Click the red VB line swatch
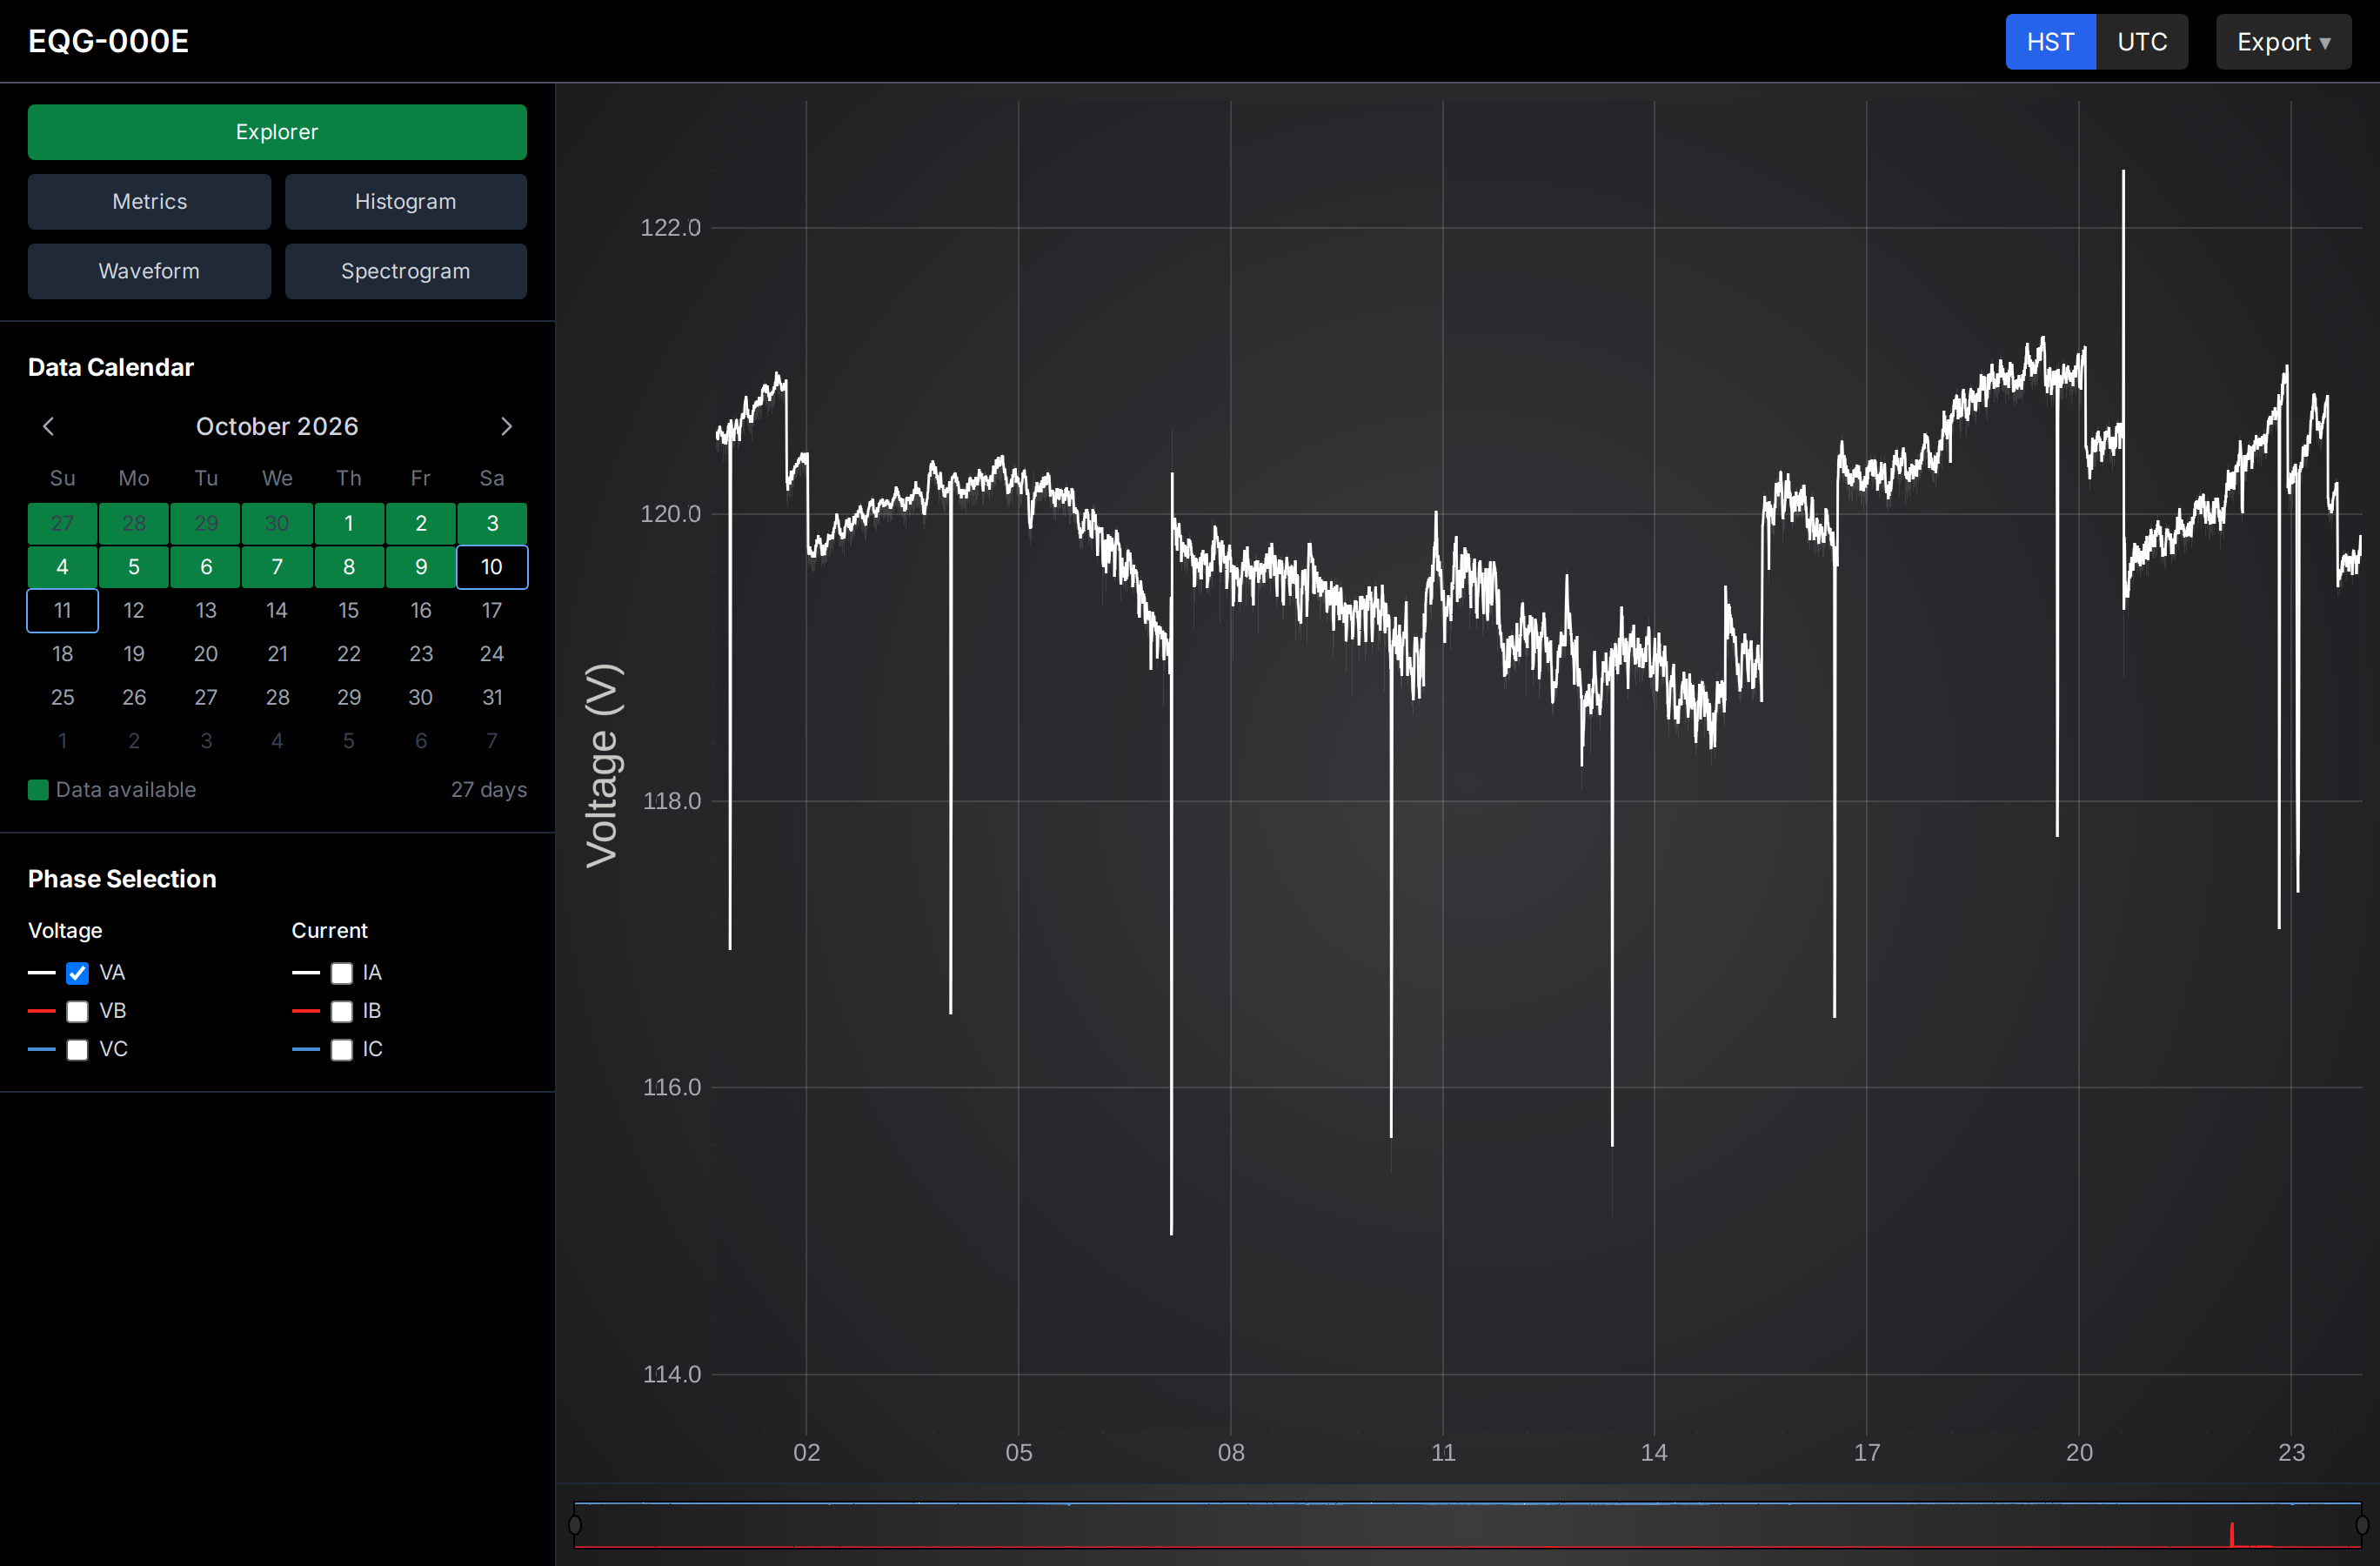2380x1566 pixels. tap(41, 1011)
